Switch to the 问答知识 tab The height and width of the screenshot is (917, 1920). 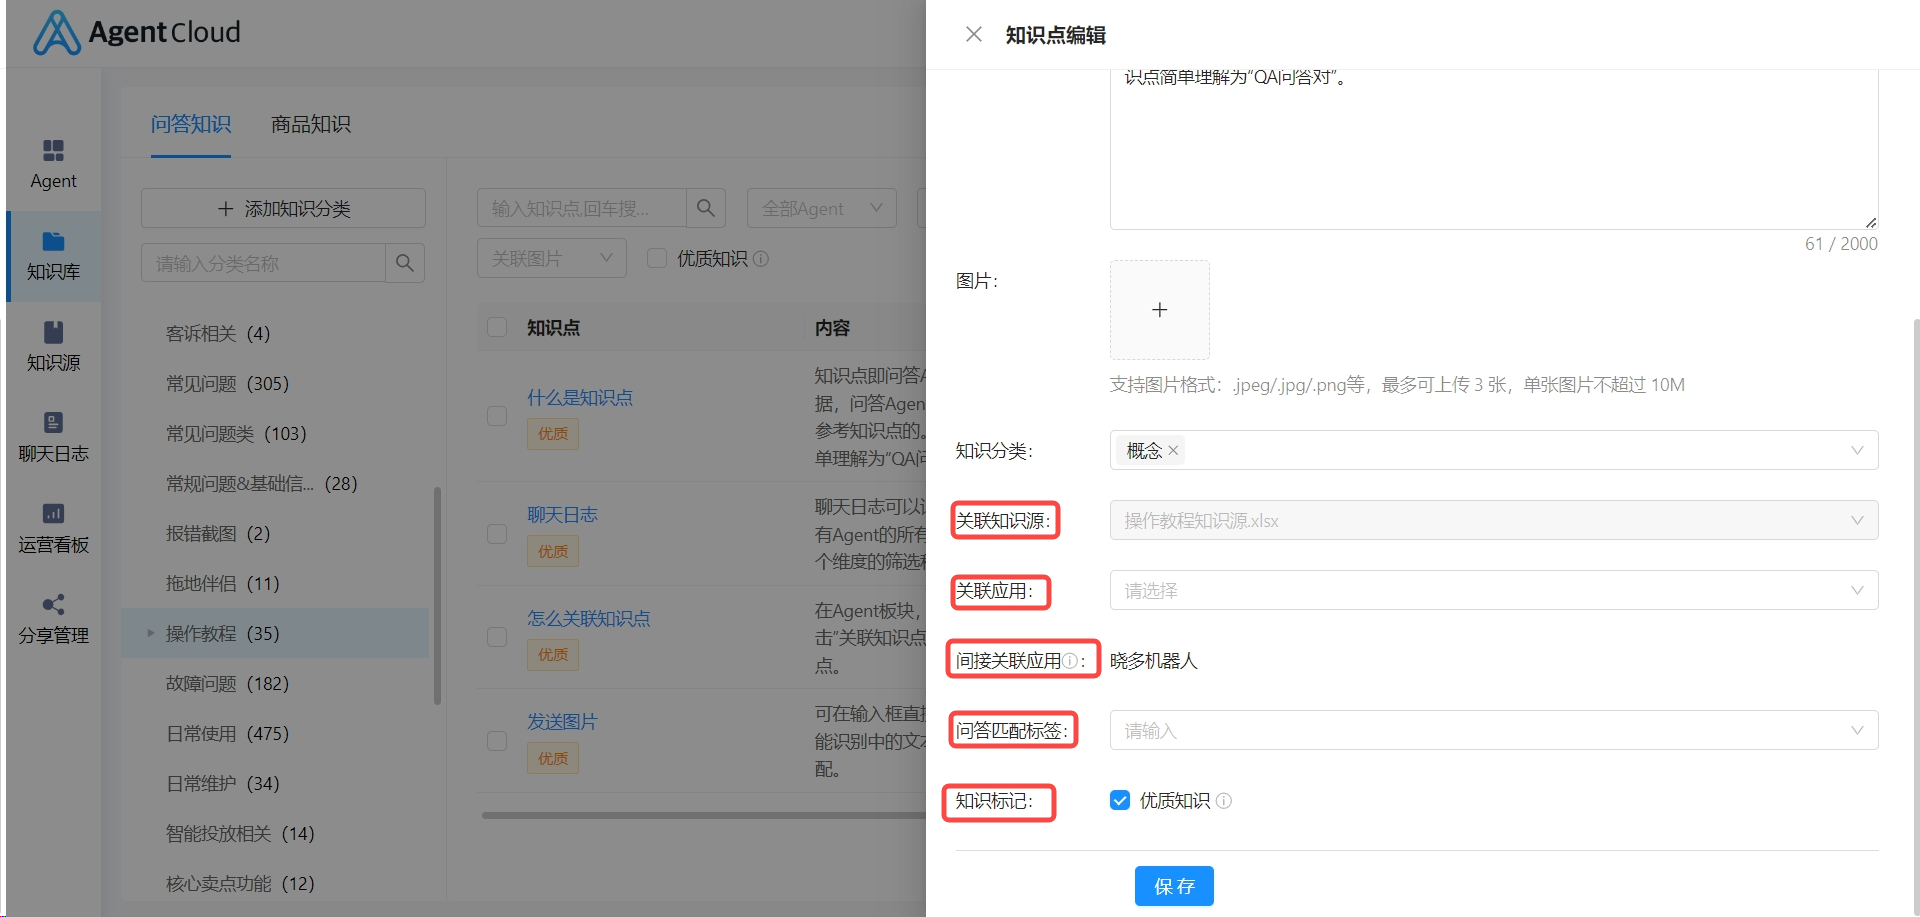(191, 124)
